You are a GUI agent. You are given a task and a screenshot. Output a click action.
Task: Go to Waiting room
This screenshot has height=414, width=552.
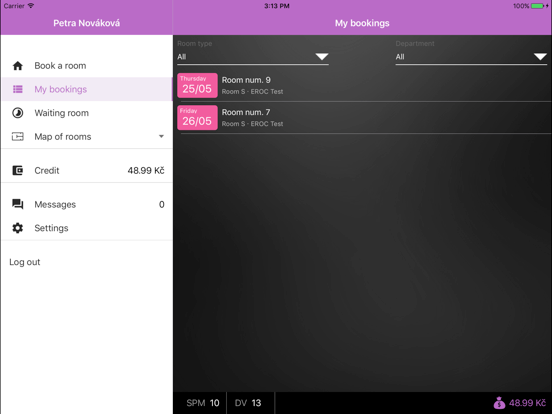(87, 113)
